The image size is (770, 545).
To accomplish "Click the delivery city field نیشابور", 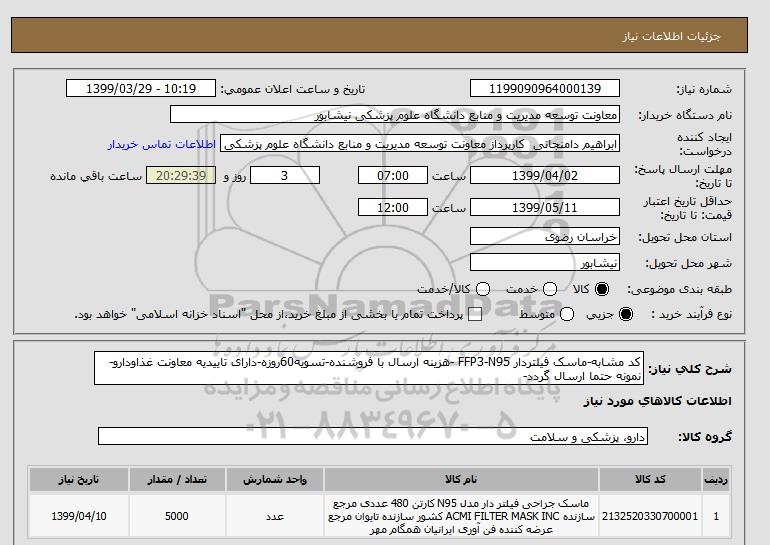I will point(545,263).
